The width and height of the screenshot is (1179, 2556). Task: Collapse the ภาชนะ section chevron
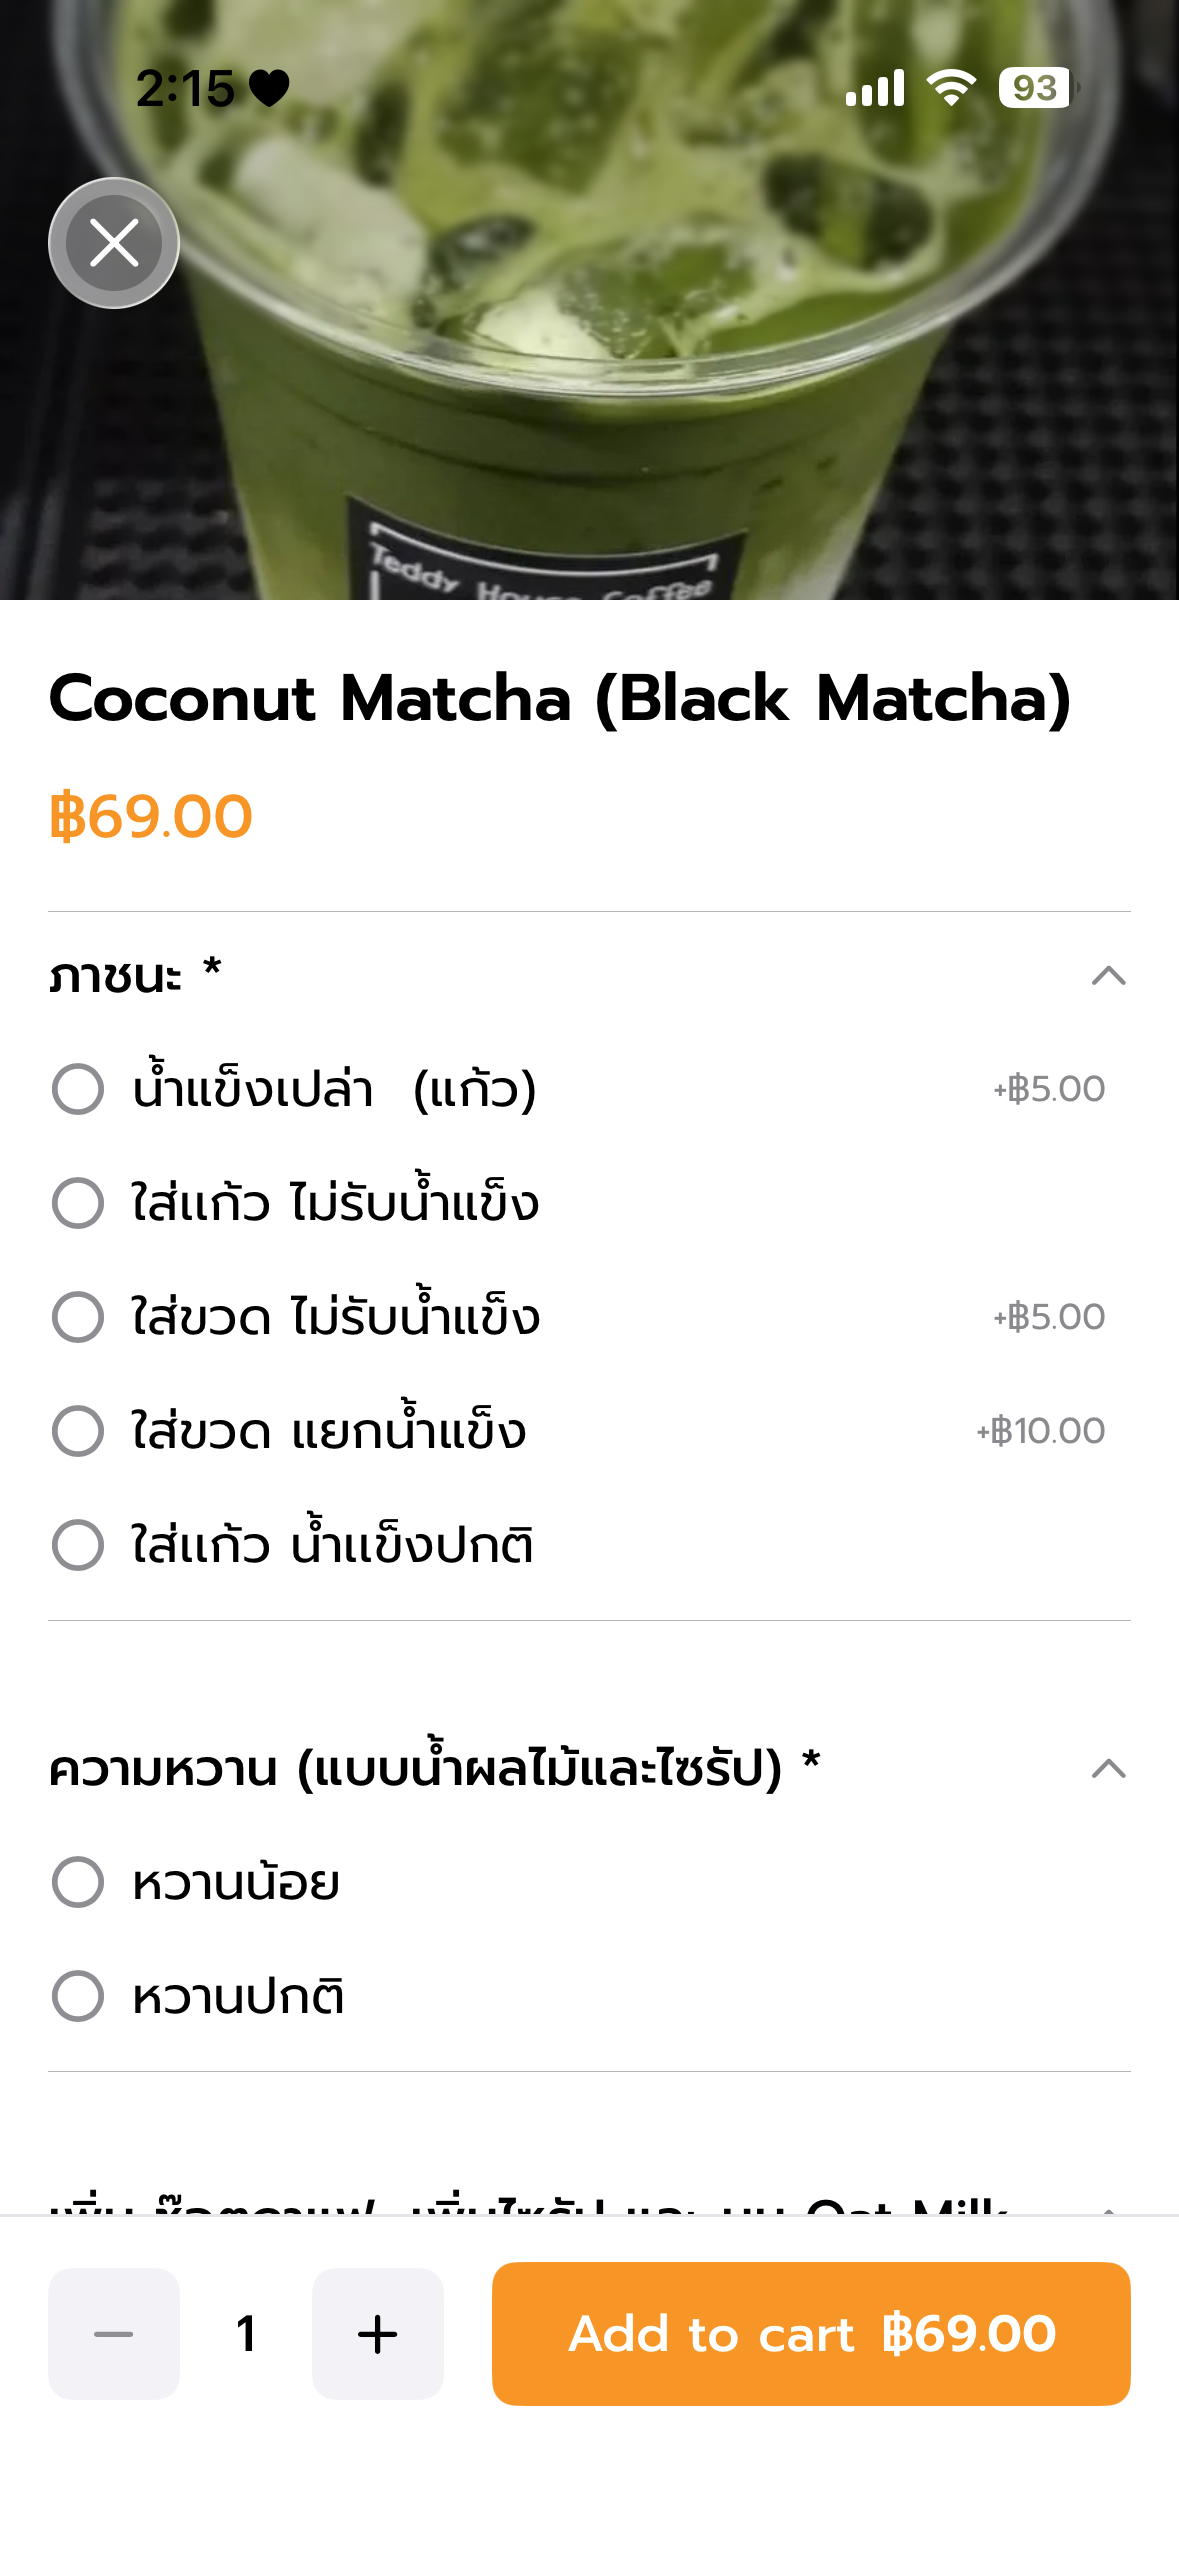tap(1108, 976)
